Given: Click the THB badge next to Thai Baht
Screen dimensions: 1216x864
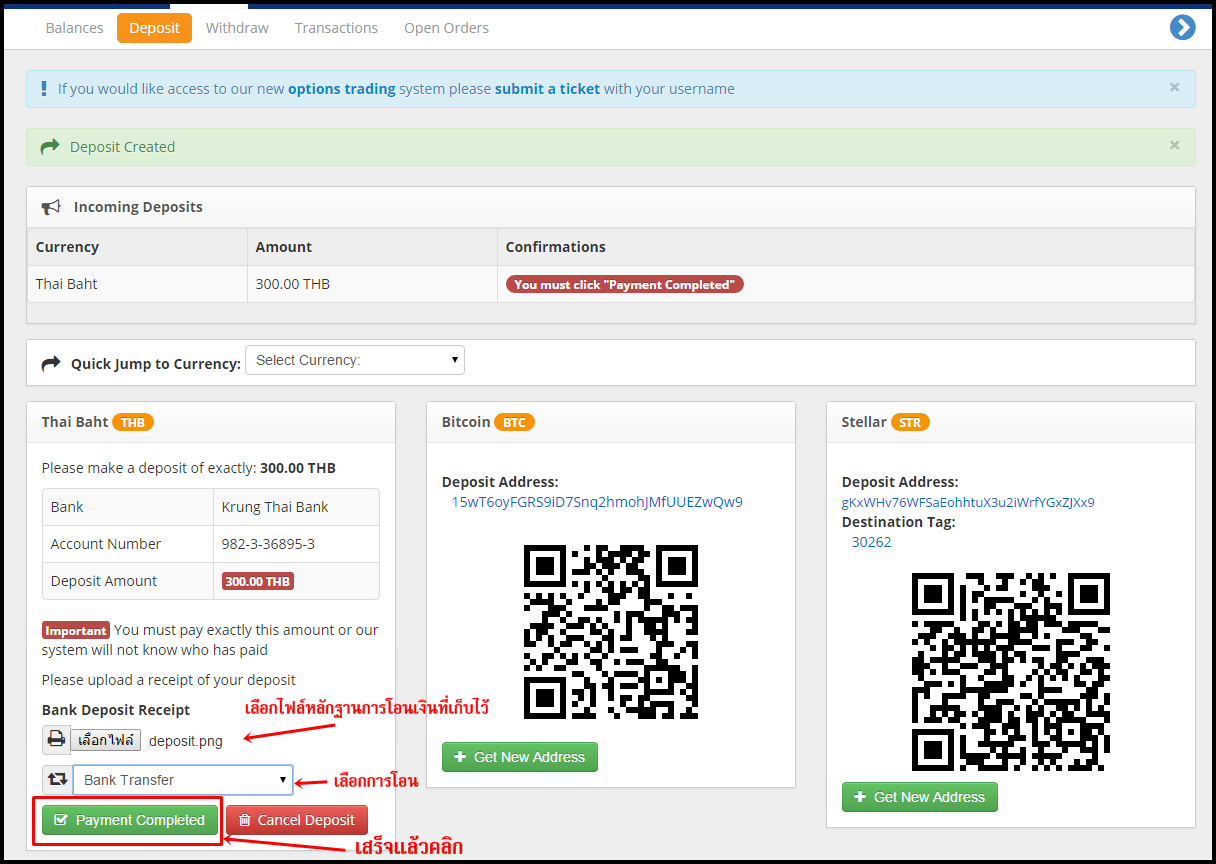Looking at the screenshot, I should (x=133, y=422).
